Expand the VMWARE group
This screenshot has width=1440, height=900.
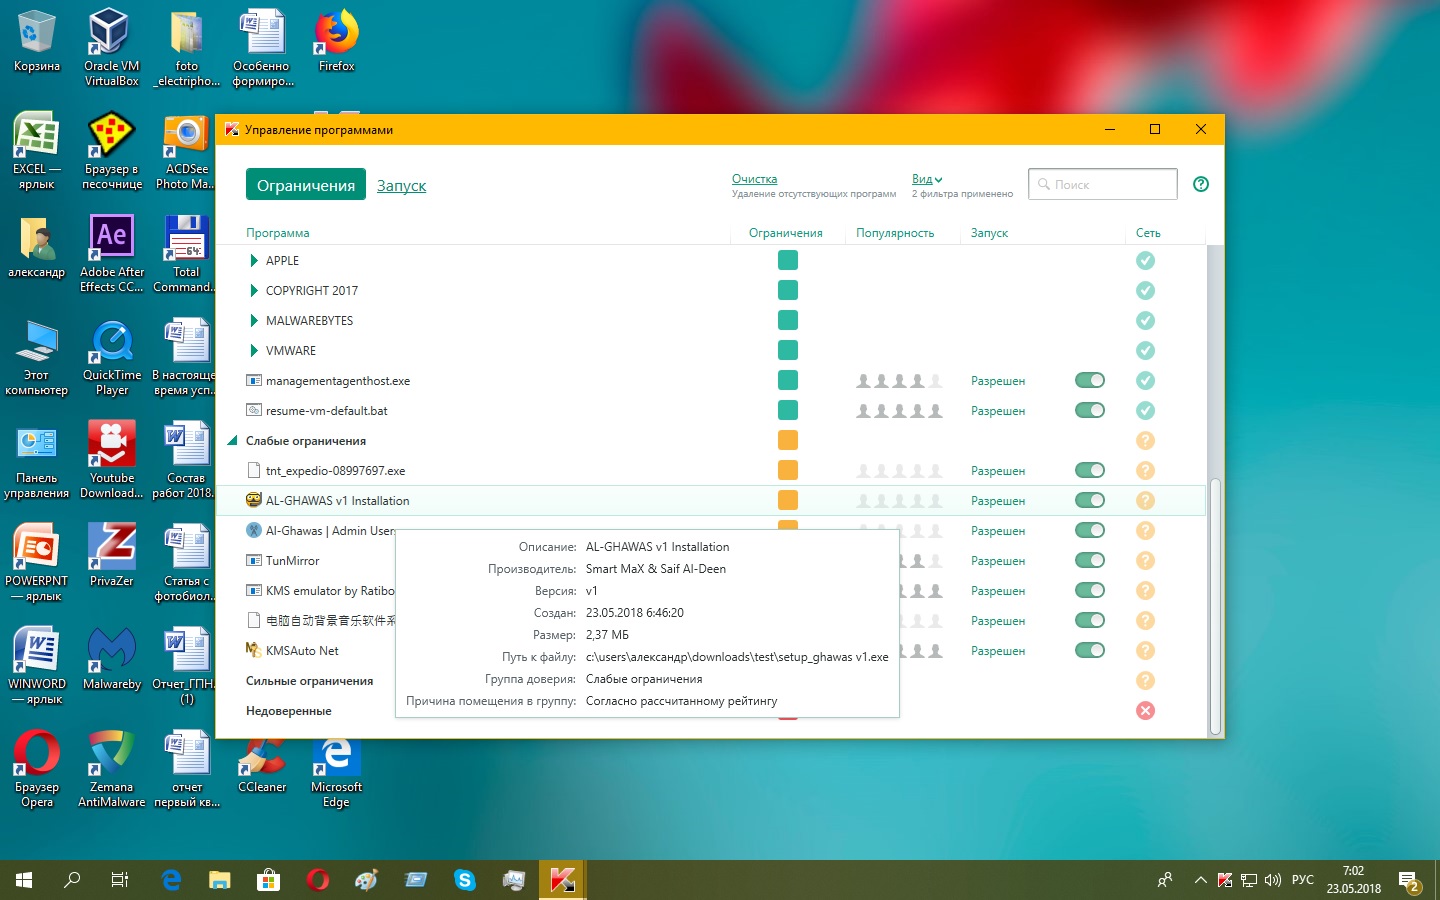(x=254, y=350)
